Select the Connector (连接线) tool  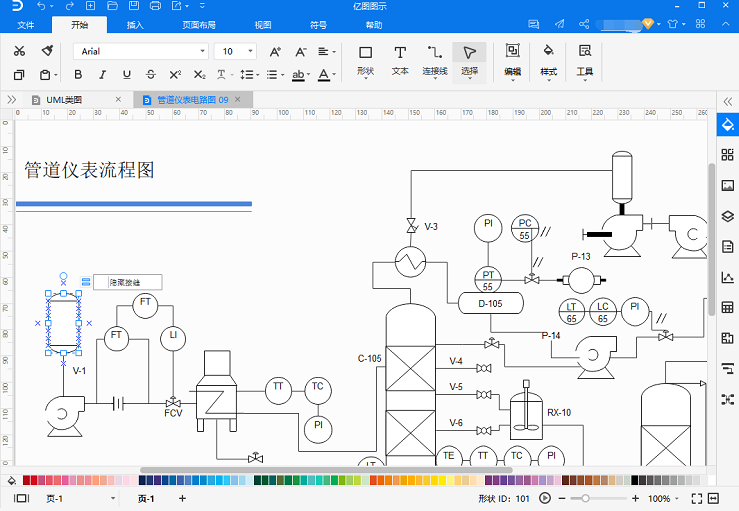tap(435, 61)
